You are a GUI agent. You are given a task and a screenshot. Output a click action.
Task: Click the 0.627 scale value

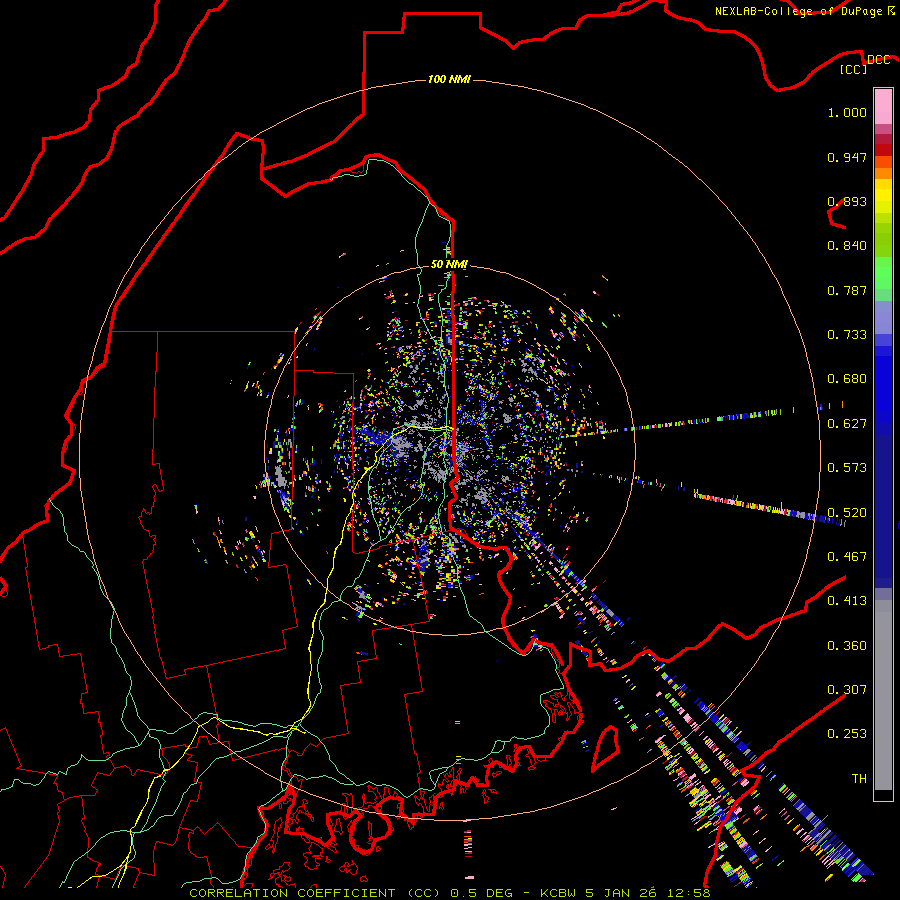tap(847, 424)
